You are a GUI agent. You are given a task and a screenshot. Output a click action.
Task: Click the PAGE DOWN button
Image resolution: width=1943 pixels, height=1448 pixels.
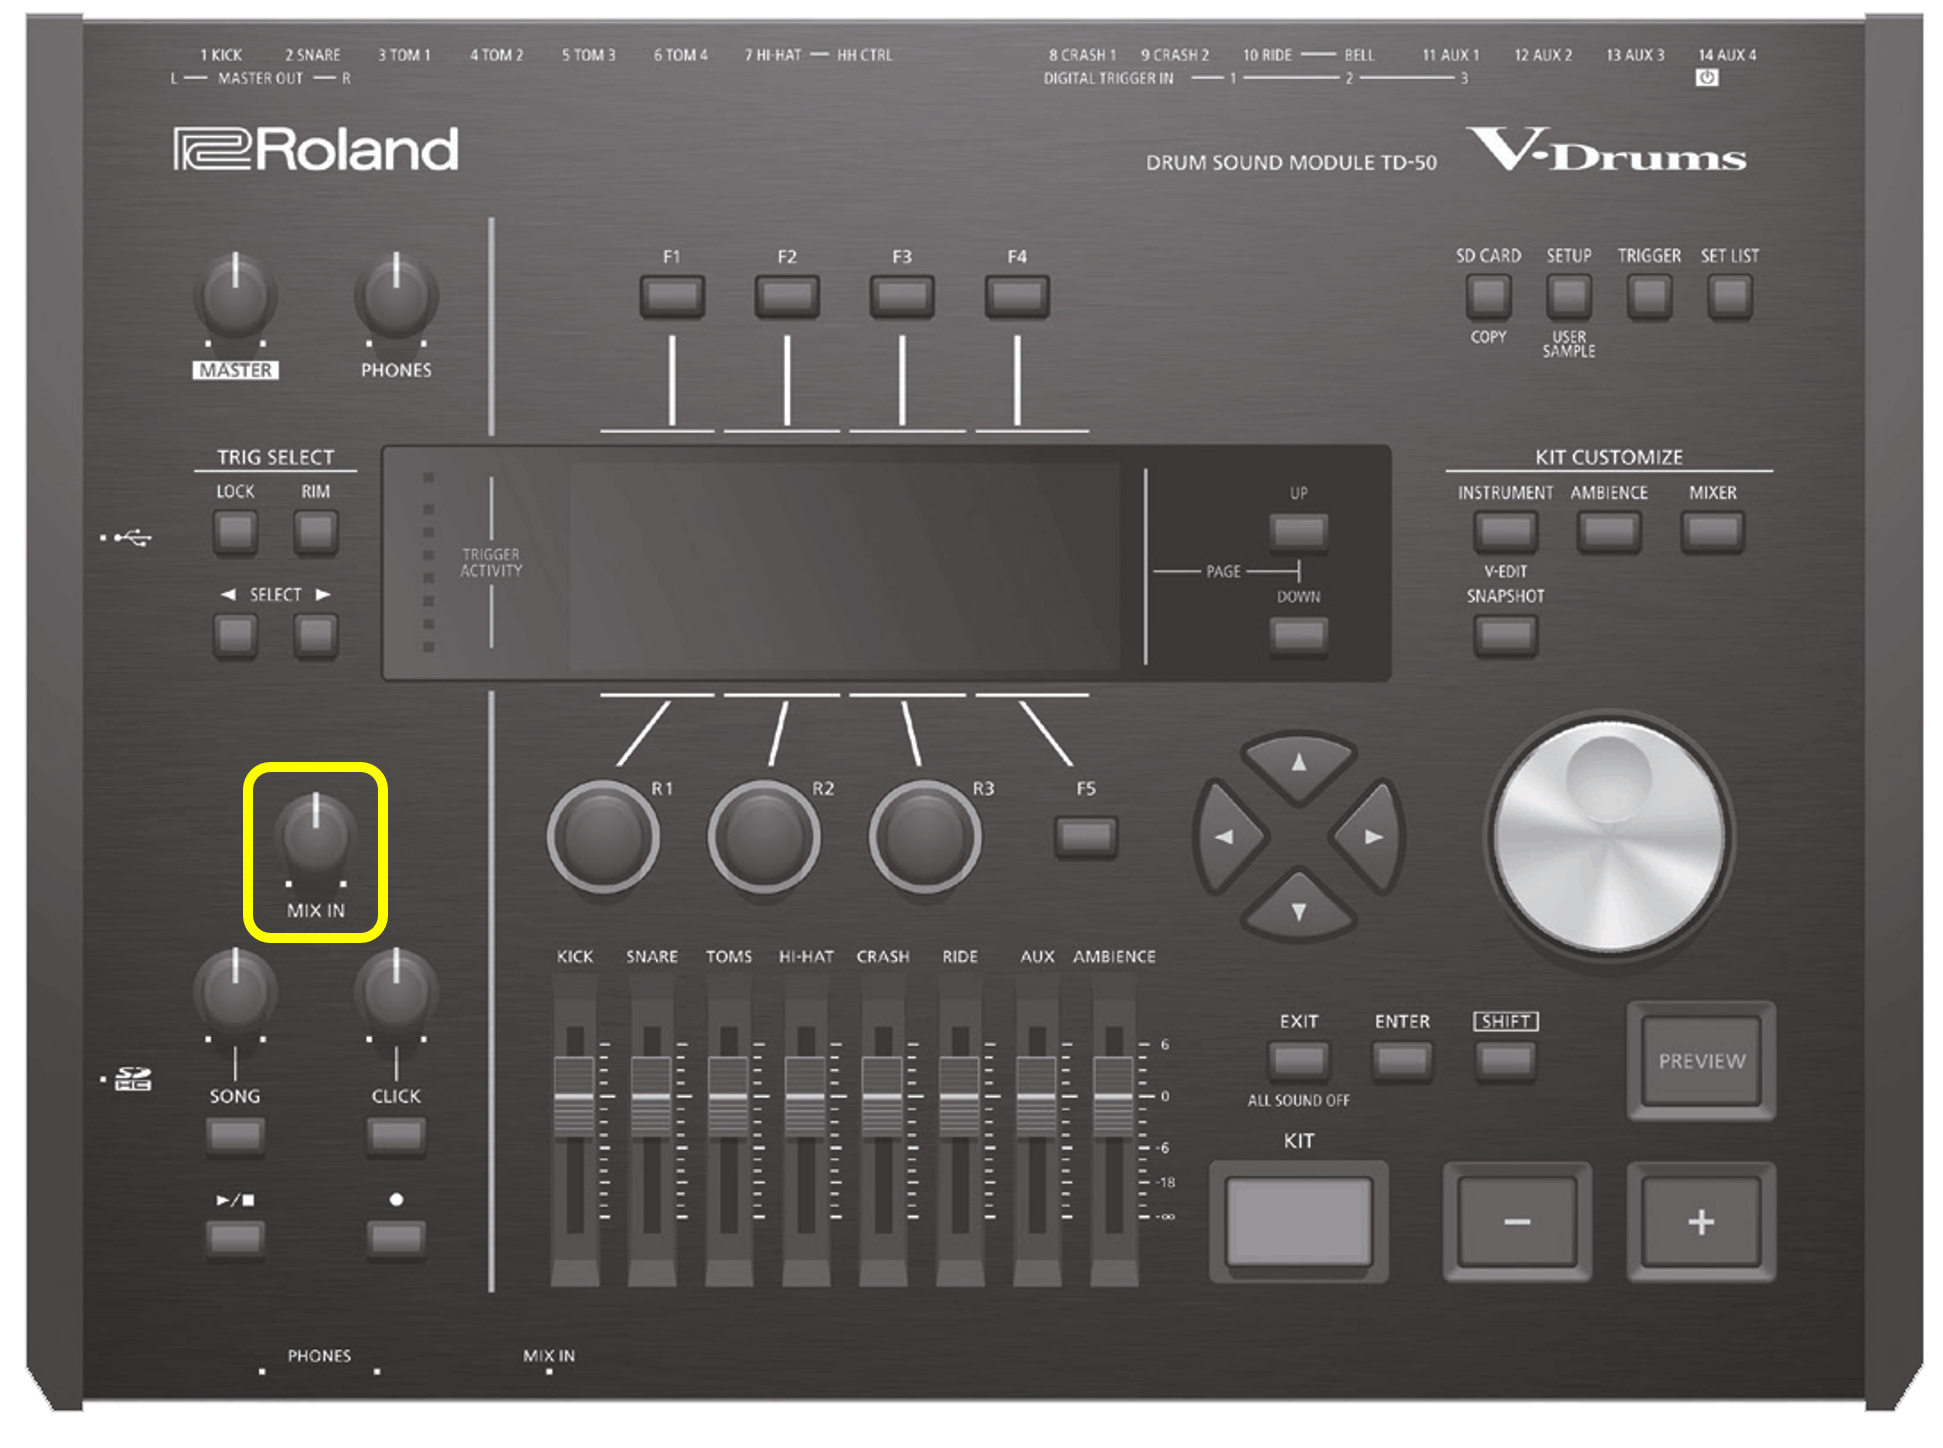tap(1299, 634)
